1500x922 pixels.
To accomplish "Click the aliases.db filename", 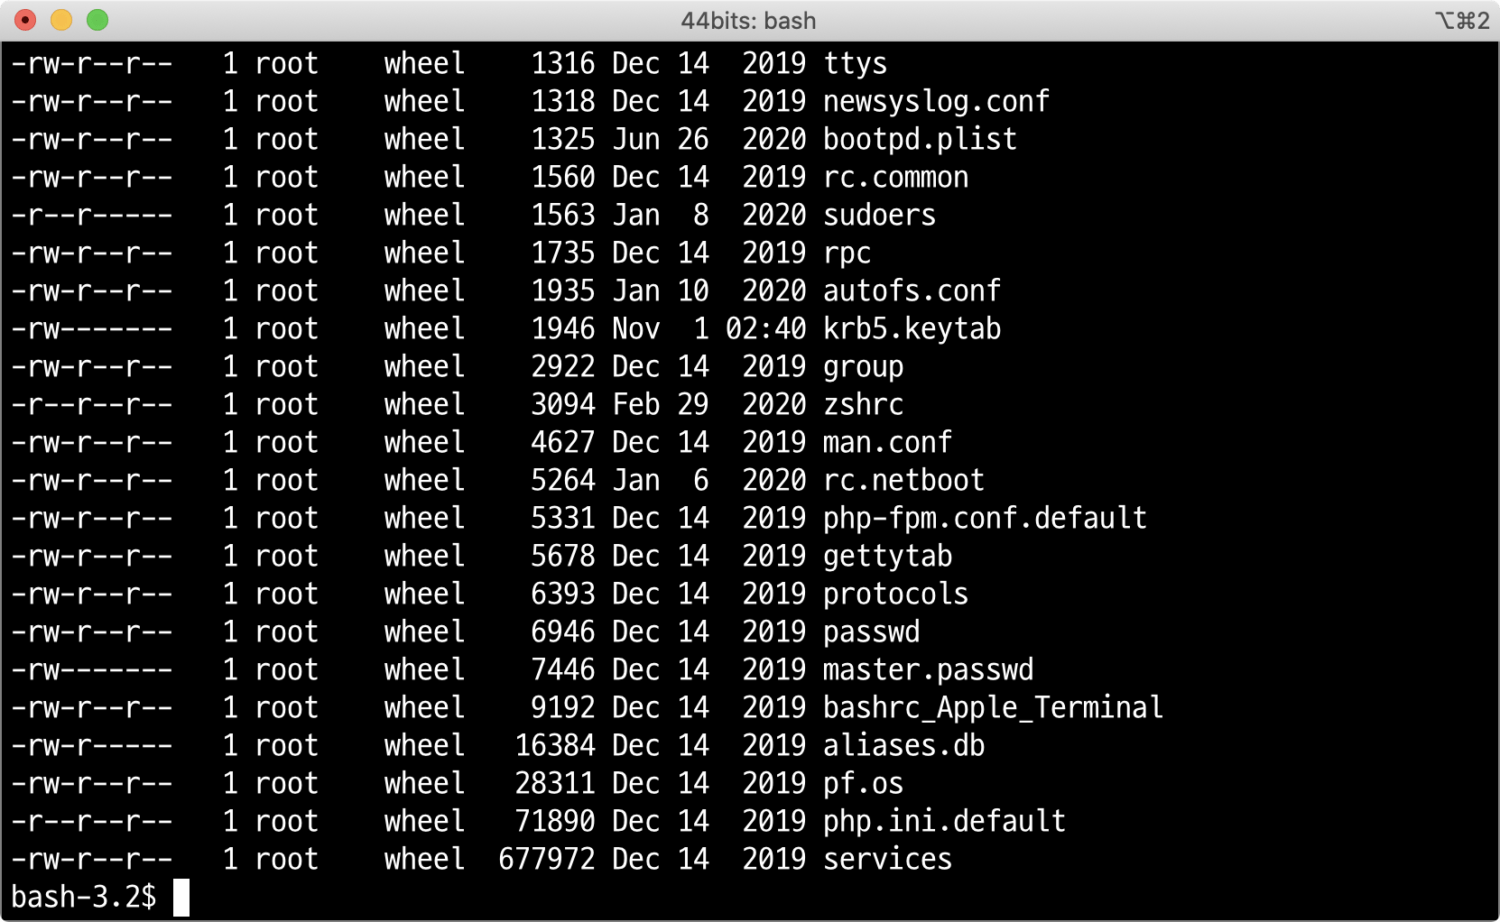I will point(903,746).
